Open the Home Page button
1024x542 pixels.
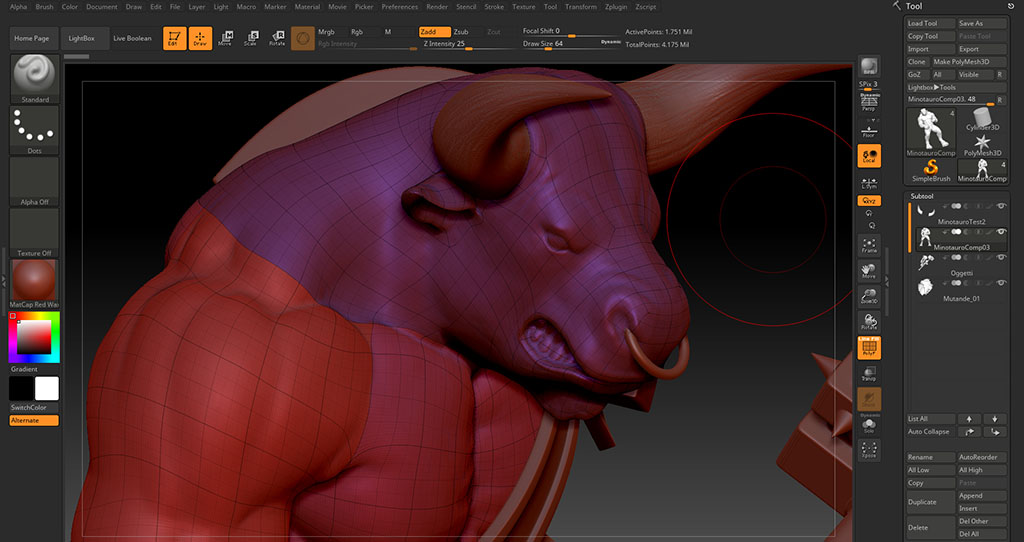[32, 39]
